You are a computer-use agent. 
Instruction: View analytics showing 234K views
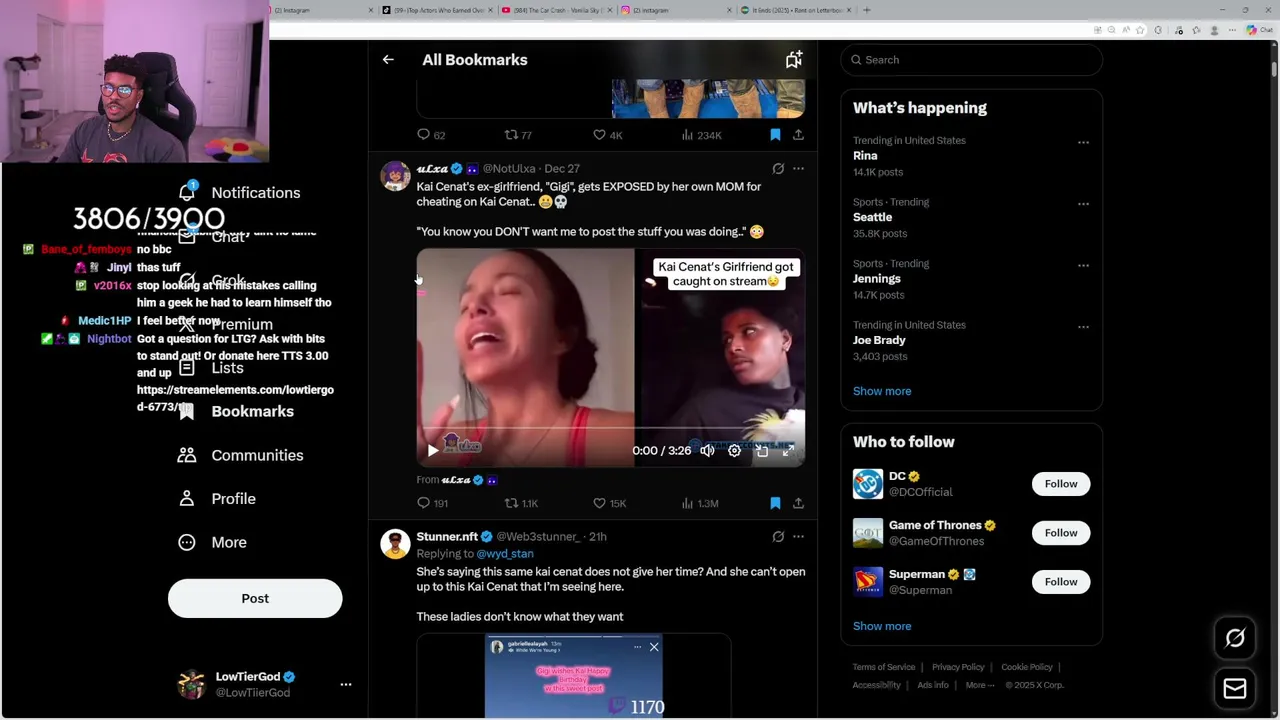pyautogui.click(x=701, y=135)
